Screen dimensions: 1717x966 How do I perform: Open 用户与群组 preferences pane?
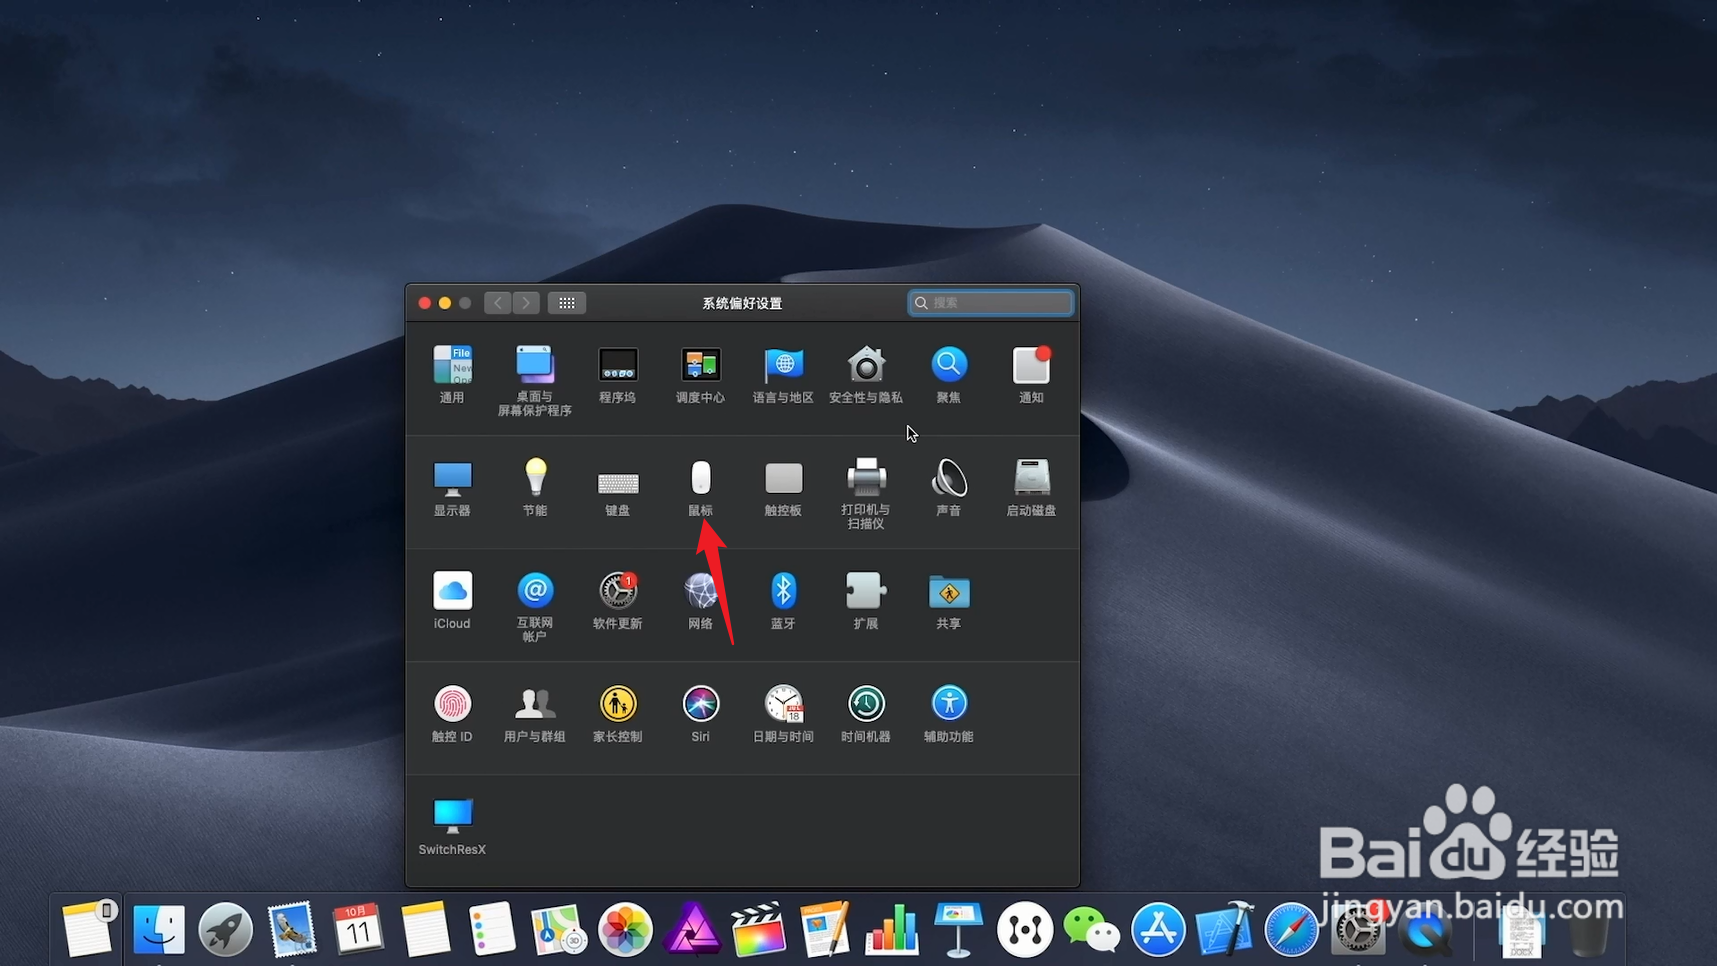[x=535, y=713]
